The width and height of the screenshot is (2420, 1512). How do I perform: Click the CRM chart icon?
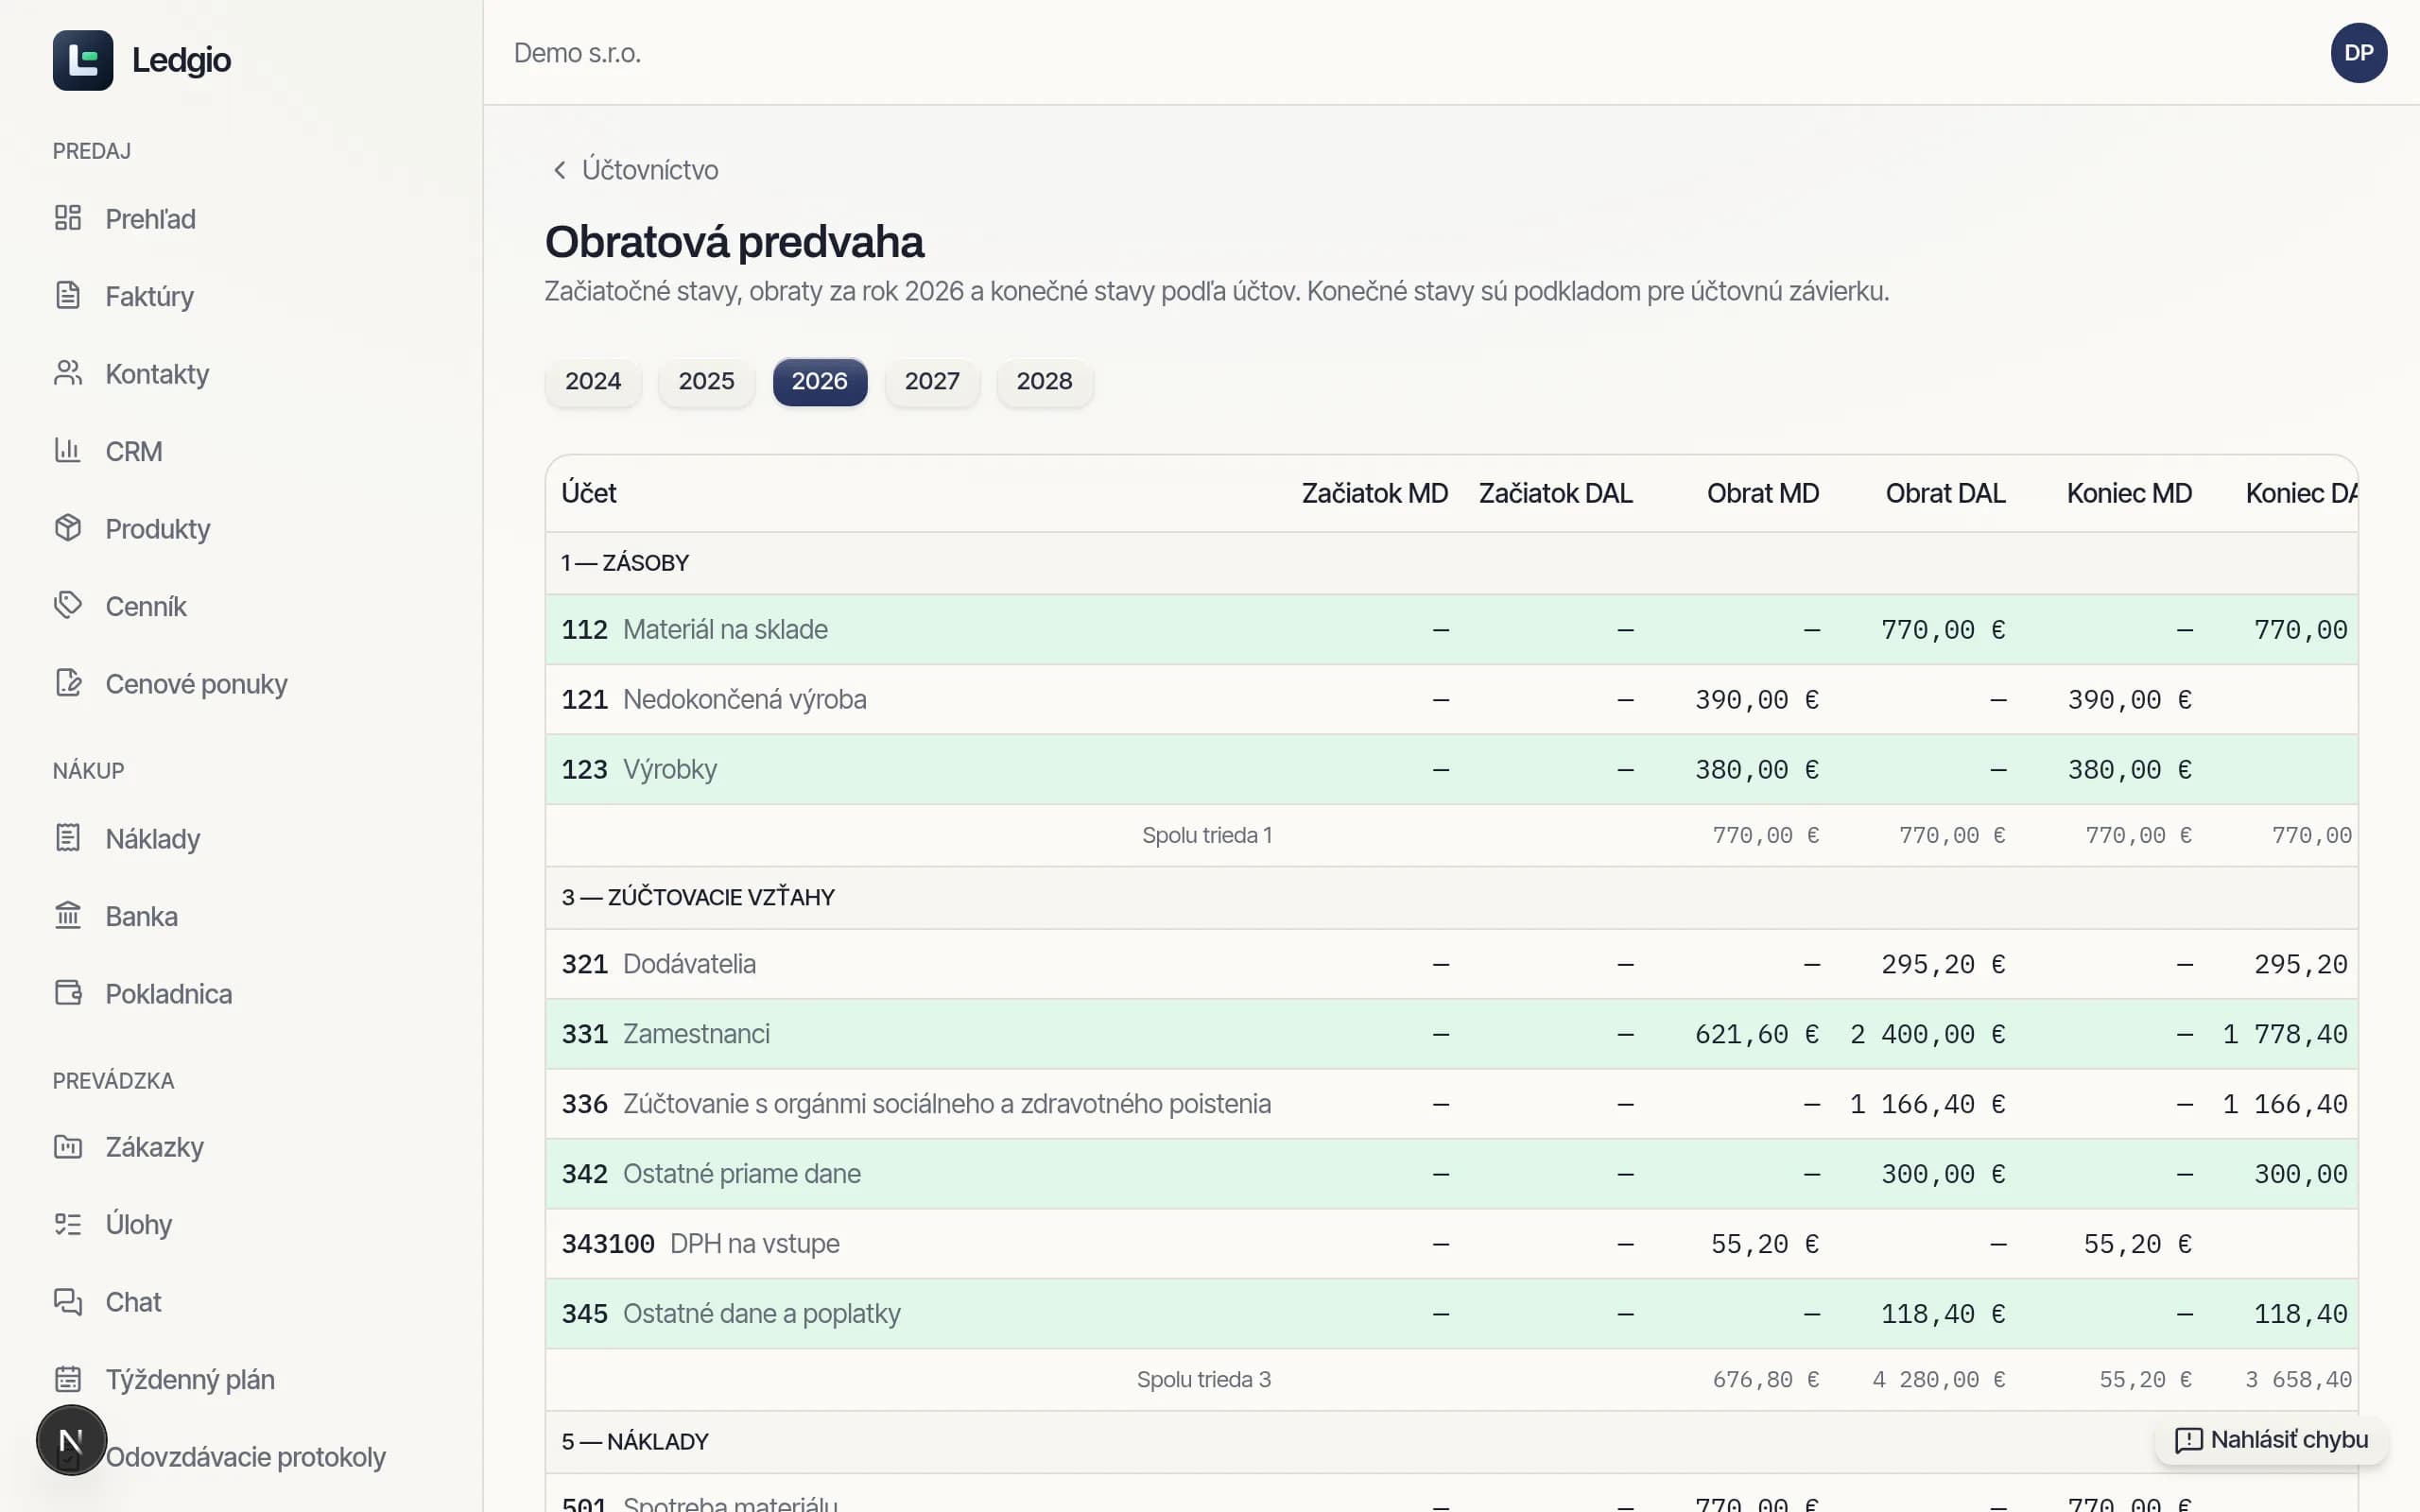[68, 451]
